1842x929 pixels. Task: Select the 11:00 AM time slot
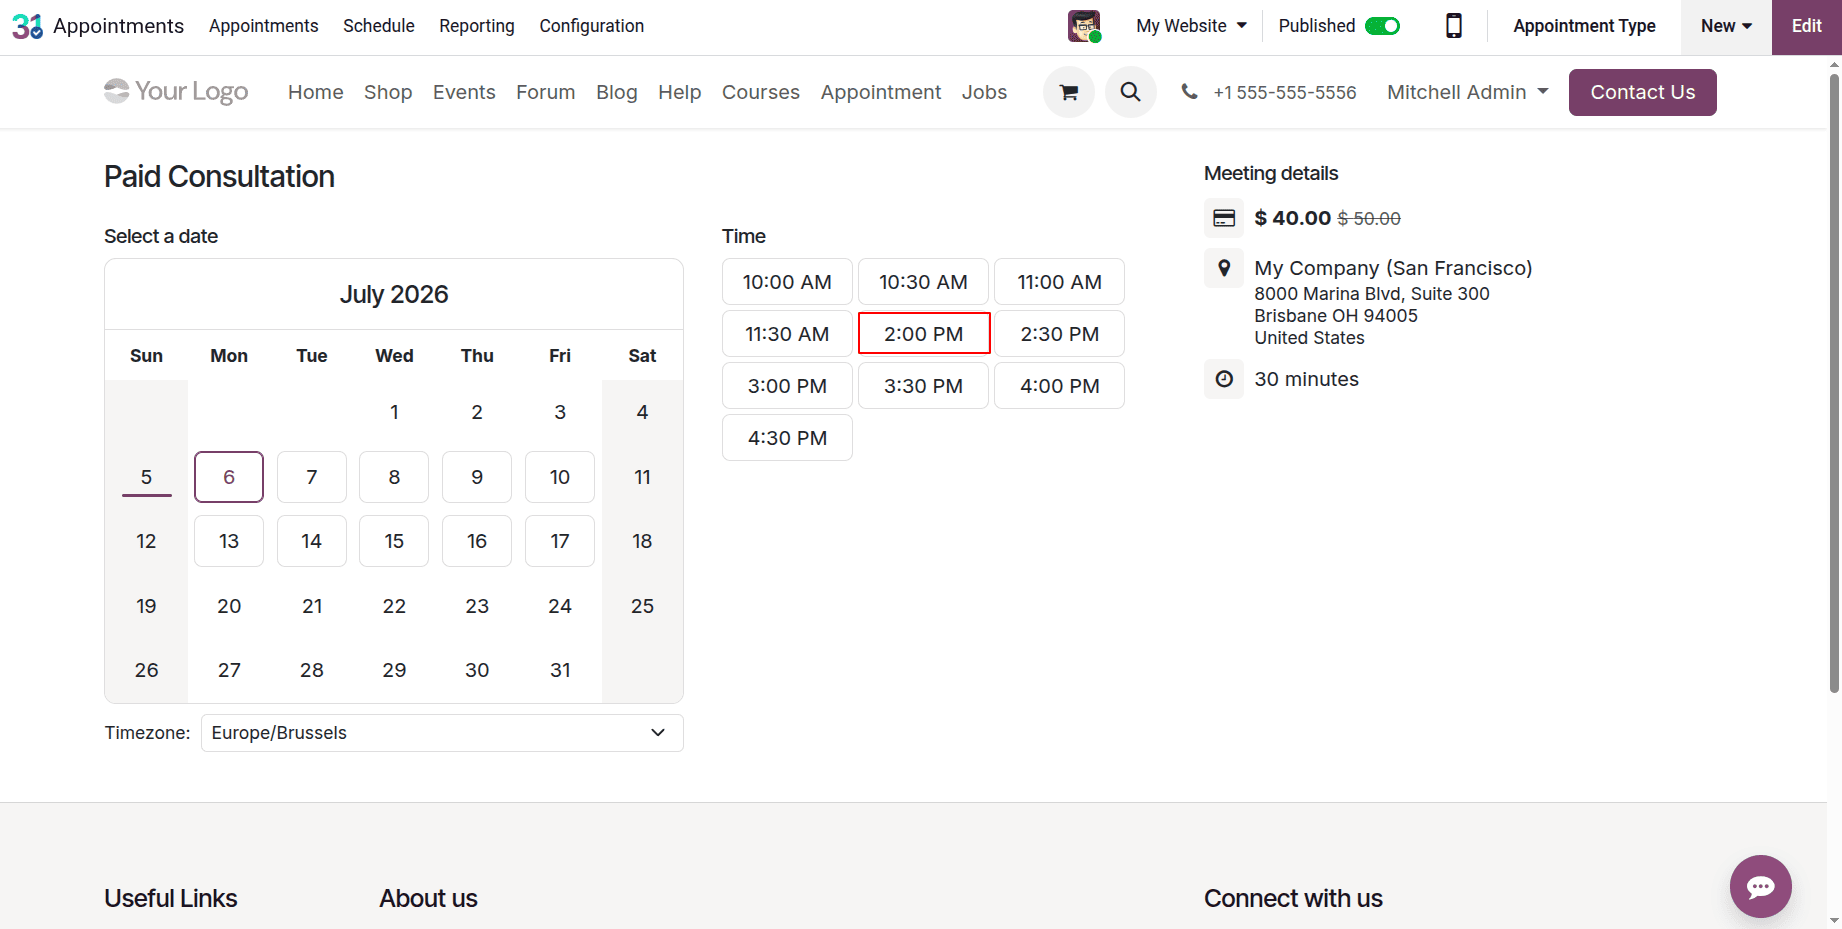[1060, 282]
